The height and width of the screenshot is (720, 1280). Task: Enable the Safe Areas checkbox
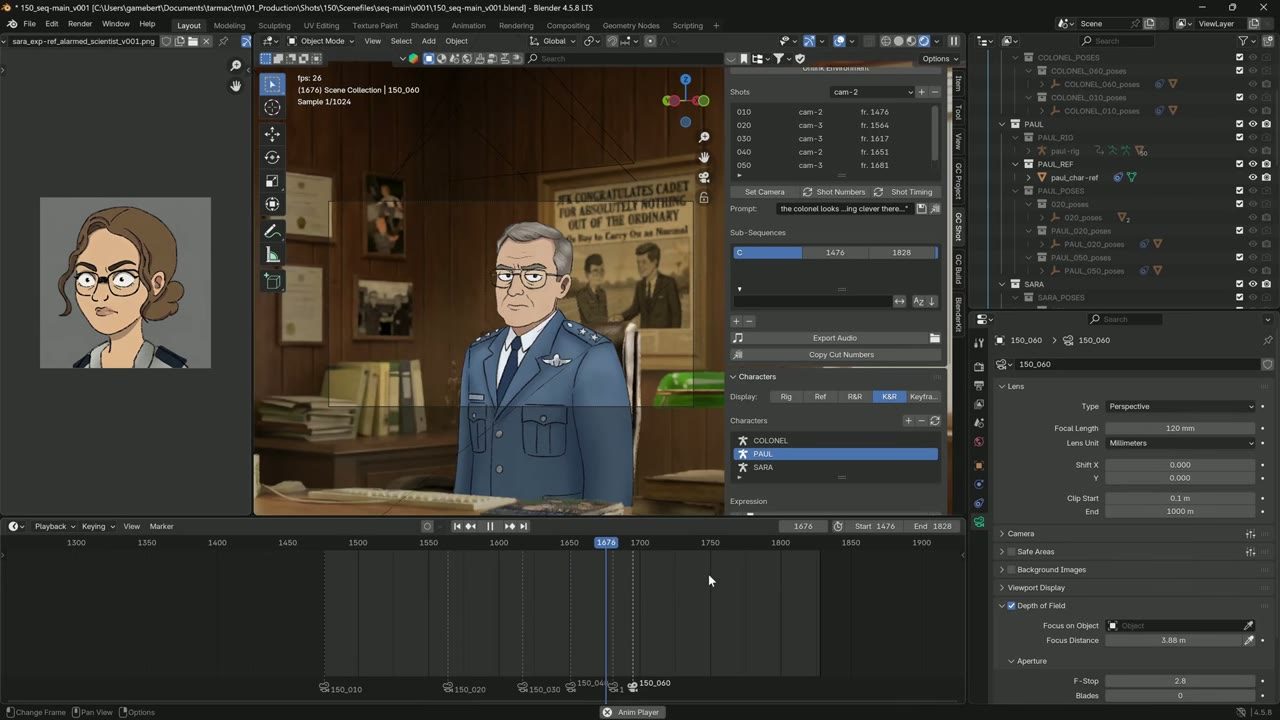pos(1011,552)
